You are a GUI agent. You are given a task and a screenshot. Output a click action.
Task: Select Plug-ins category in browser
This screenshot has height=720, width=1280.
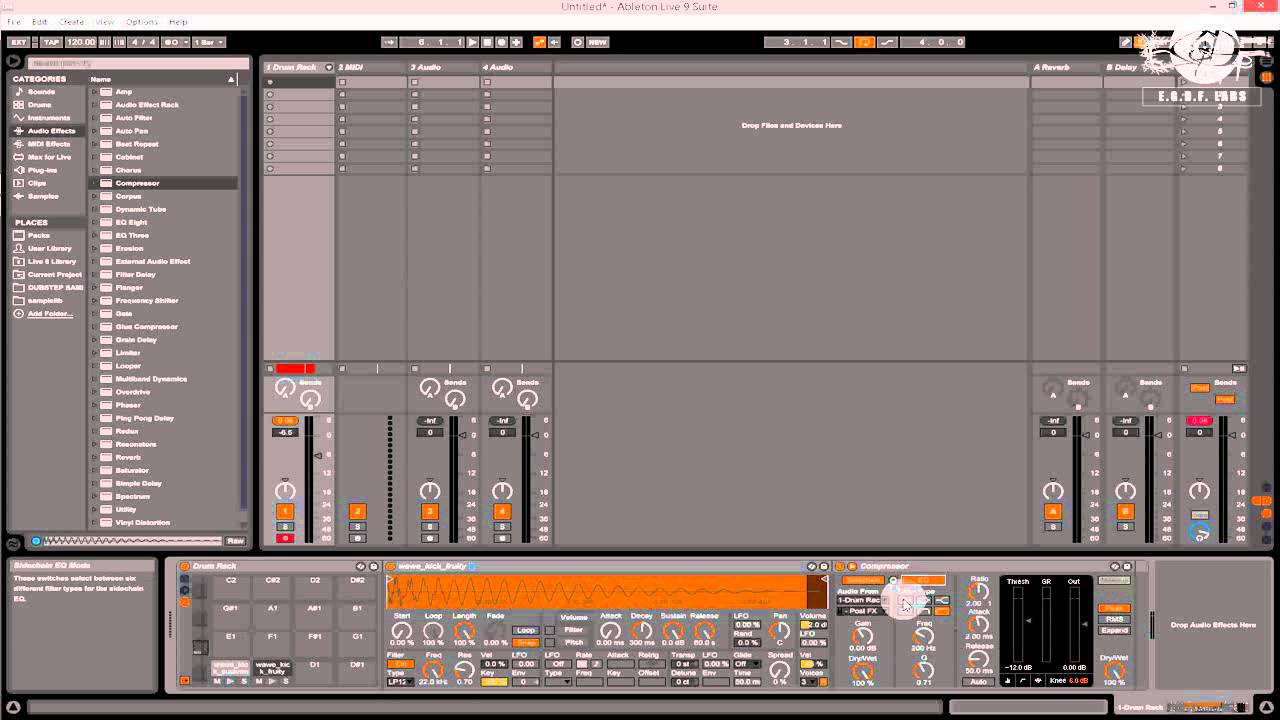click(42, 170)
